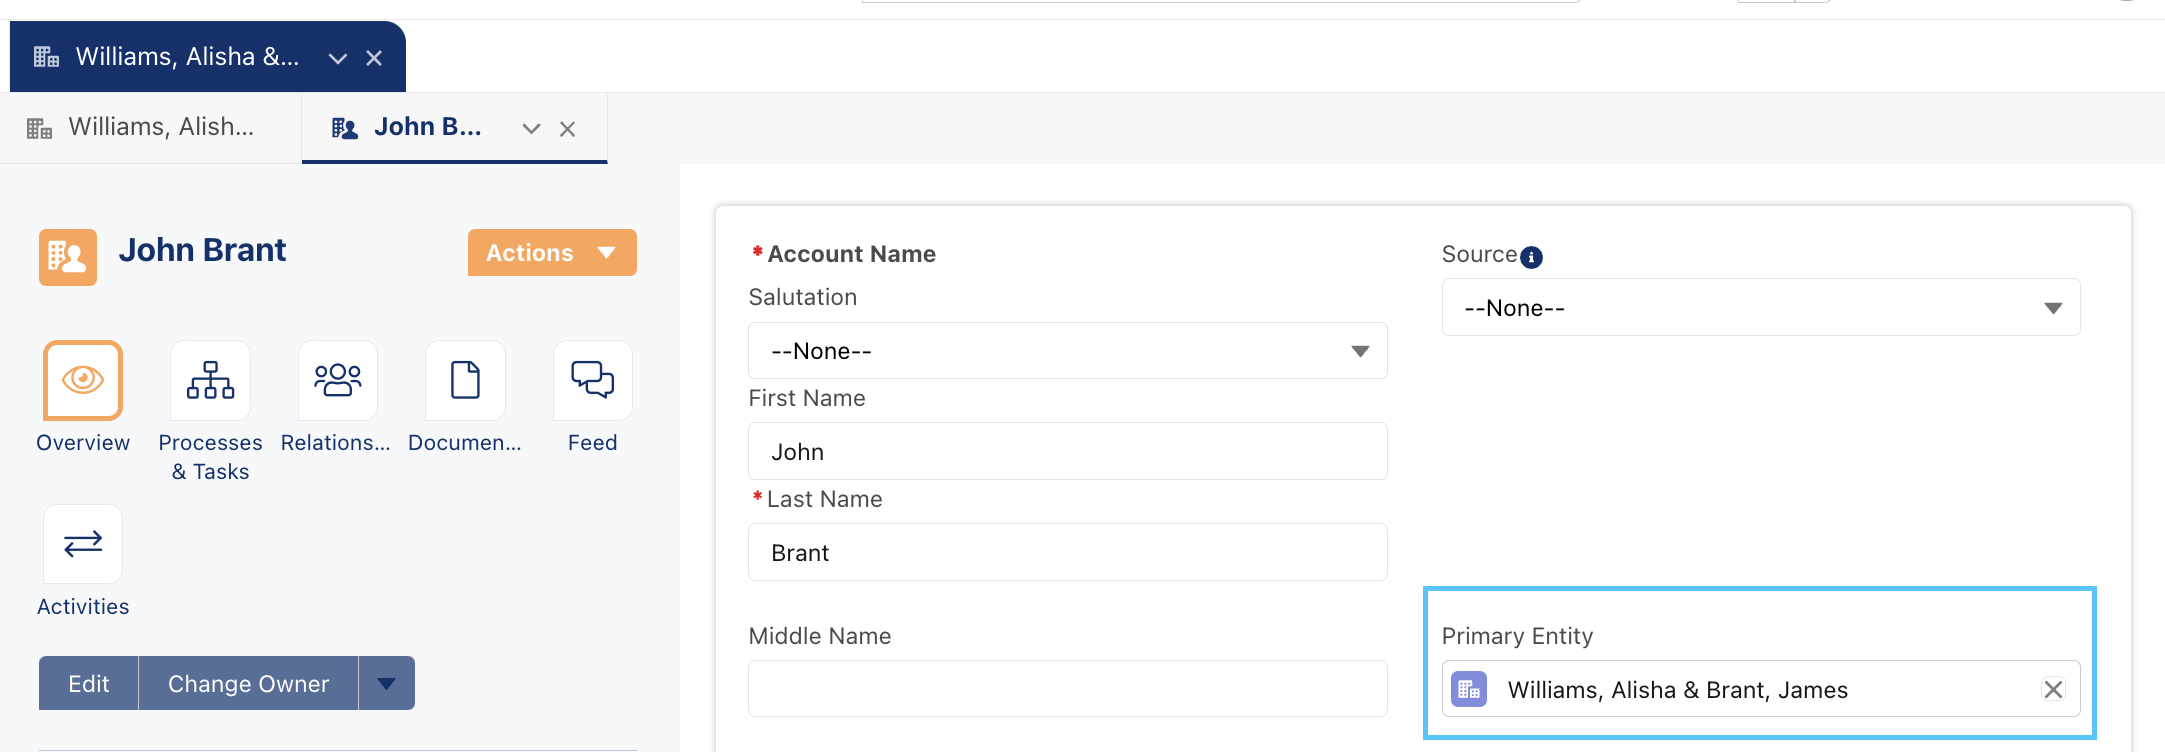Click the Source info tooltip icon

click(x=1531, y=257)
